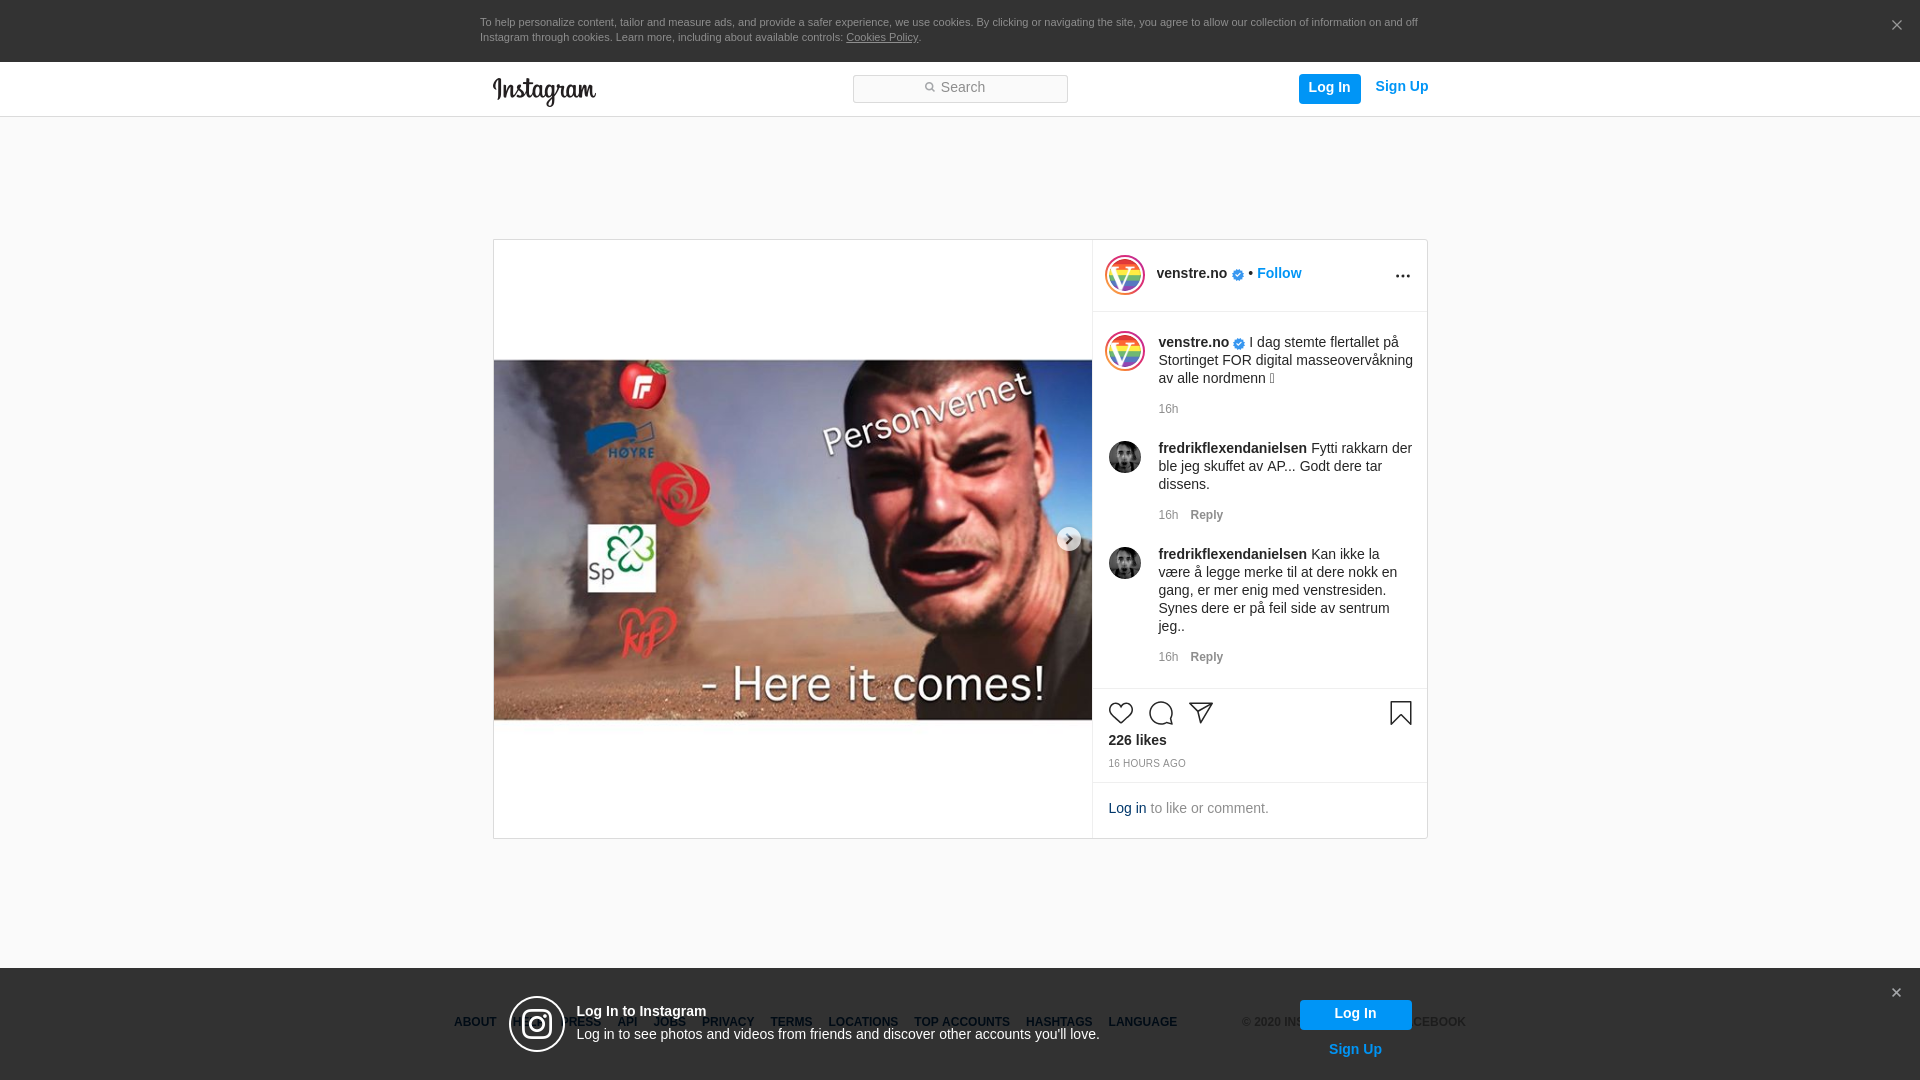Open TOP ACCOUNTS footer link
This screenshot has width=1920, height=1080.
tap(962, 1022)
